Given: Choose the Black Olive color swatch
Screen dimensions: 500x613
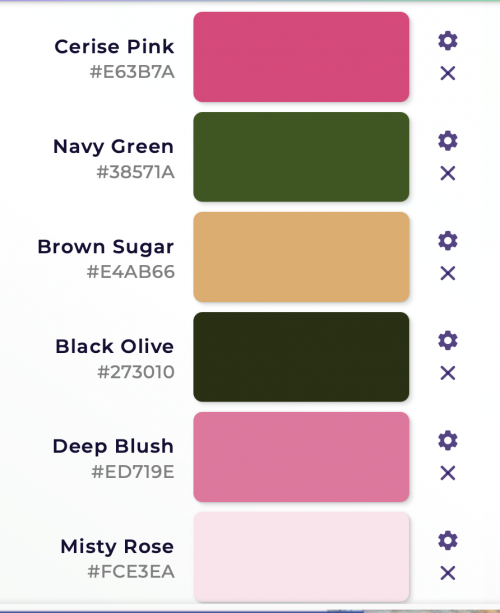Looking at the screenshot, I should coord(301,357).
